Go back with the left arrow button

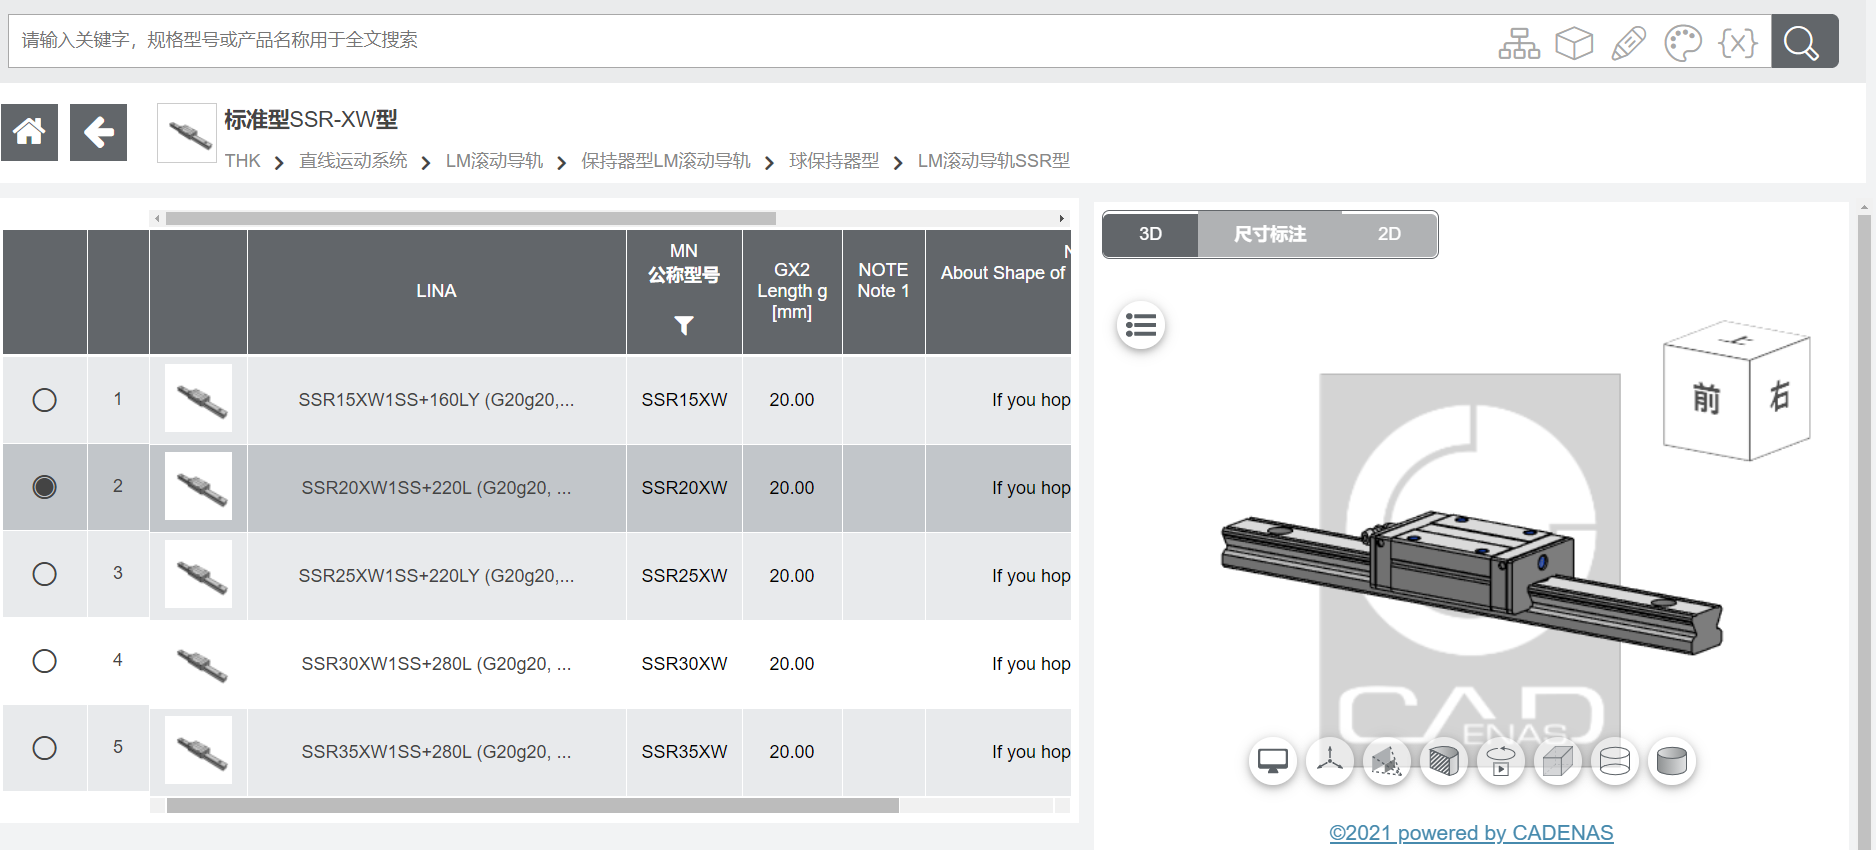(x=98, y=132)
